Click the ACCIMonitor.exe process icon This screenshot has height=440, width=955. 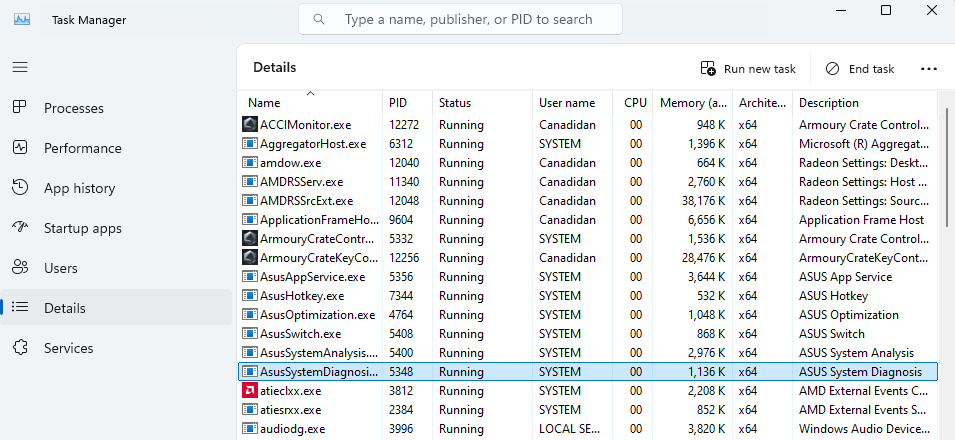(250, 125)
